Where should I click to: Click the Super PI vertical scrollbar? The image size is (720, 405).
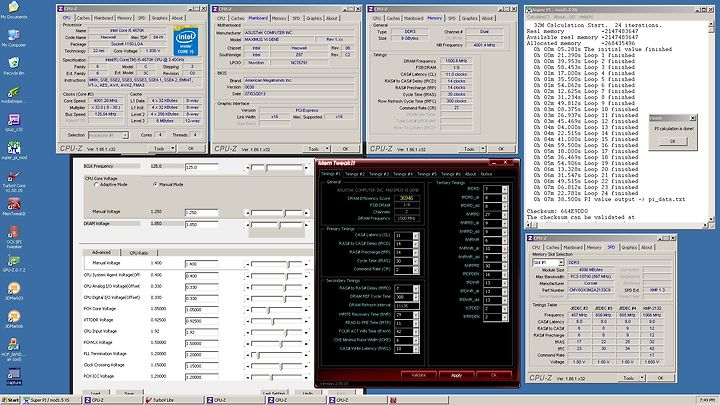[x=711, y=120]
